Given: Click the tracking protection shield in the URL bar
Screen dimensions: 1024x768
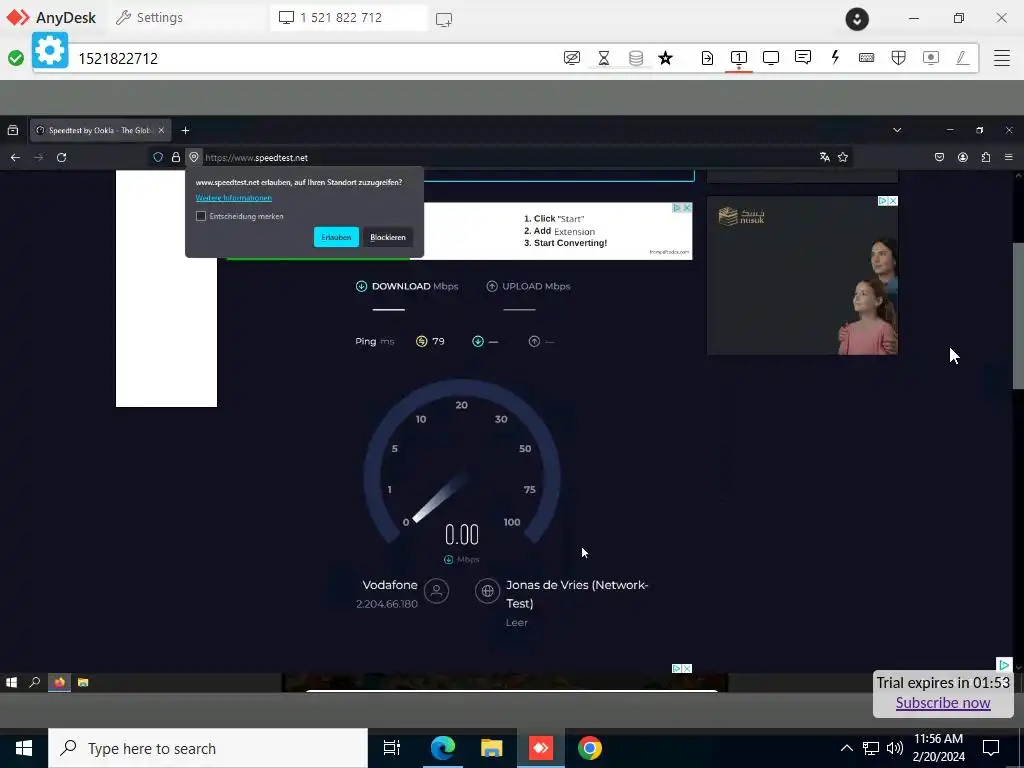Looking at the screenshot, I should coord(157,157).
